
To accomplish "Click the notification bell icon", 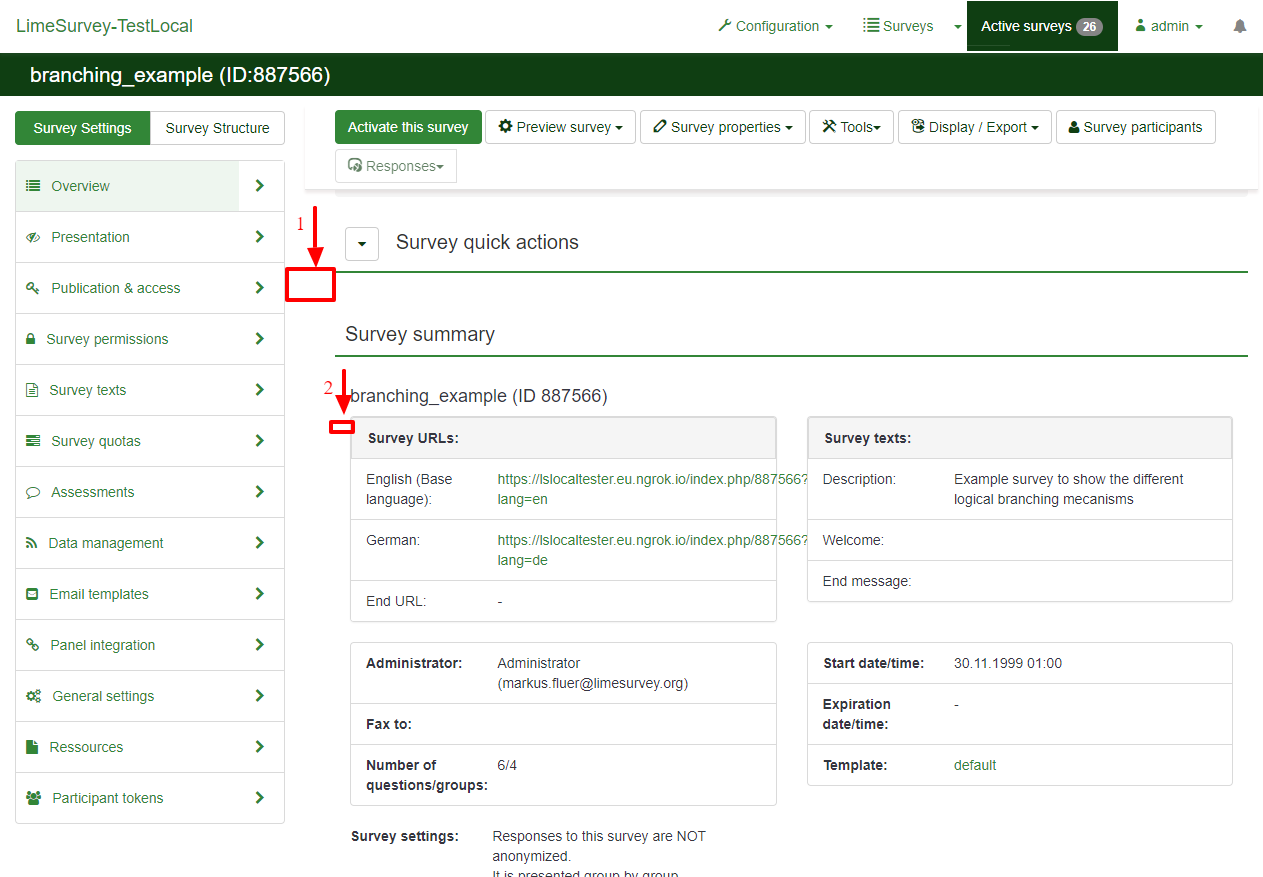I will [1240, 27].
